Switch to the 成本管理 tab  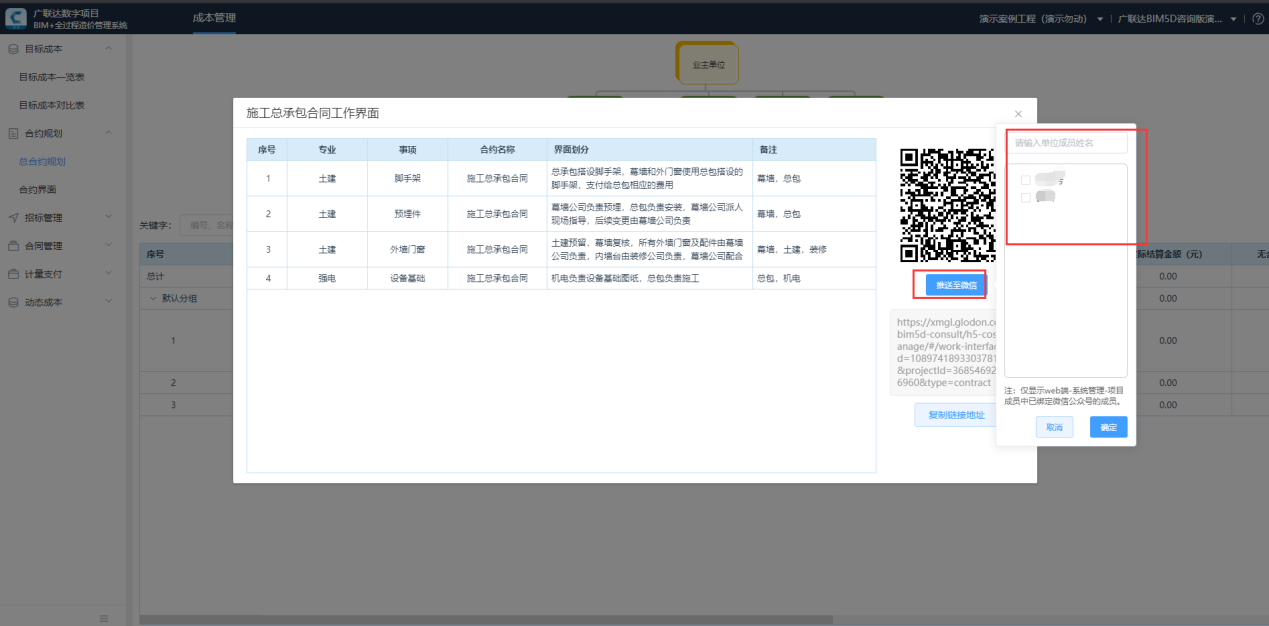pos(214,18)
